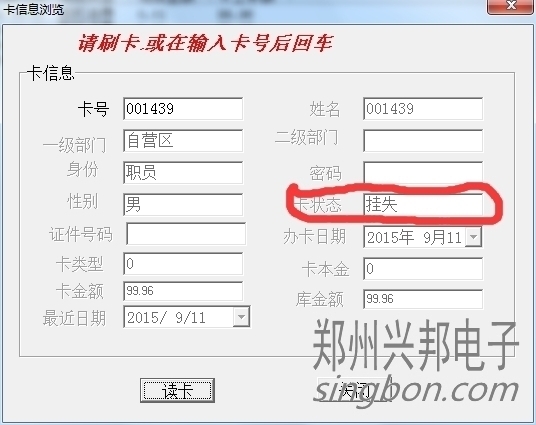Click into the 姓名 field
The height and width of the screenshot is (425, 536).
tap(423, 109)
